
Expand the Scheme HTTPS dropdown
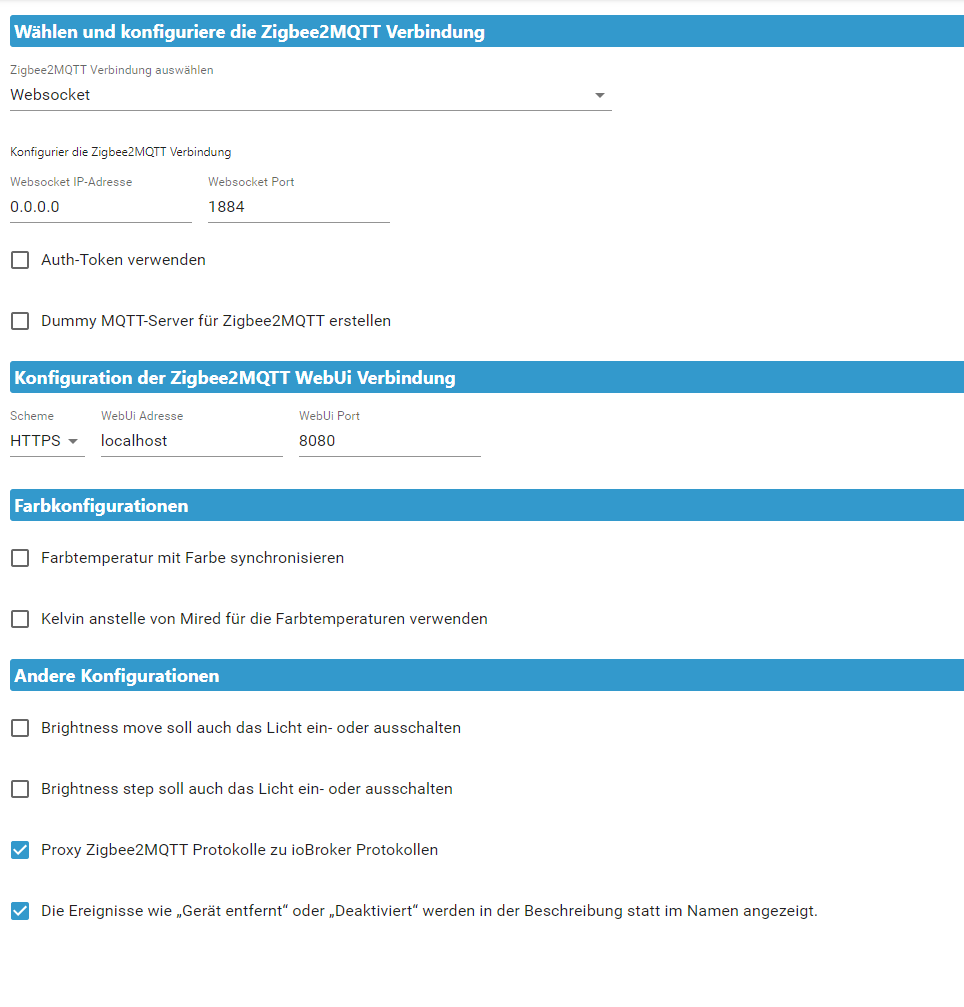47,441
